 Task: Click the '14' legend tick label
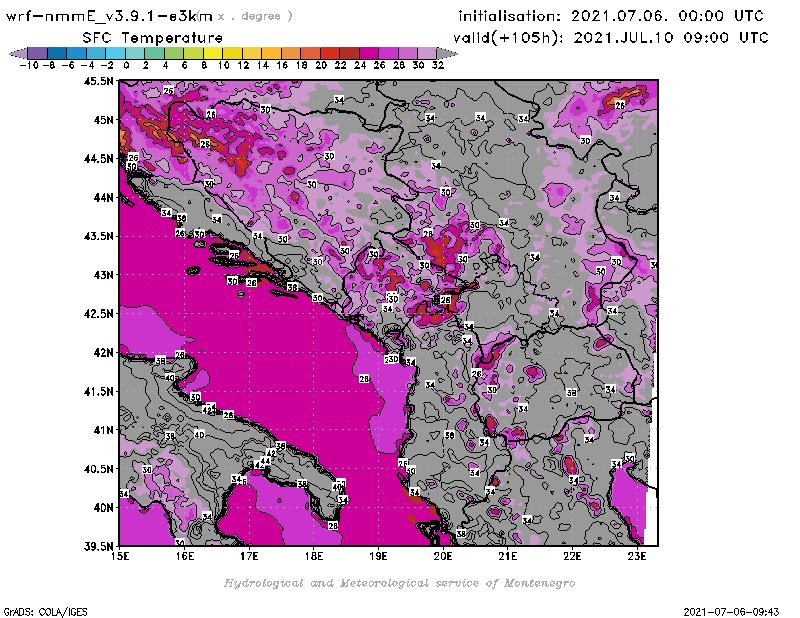coord(262,65)
